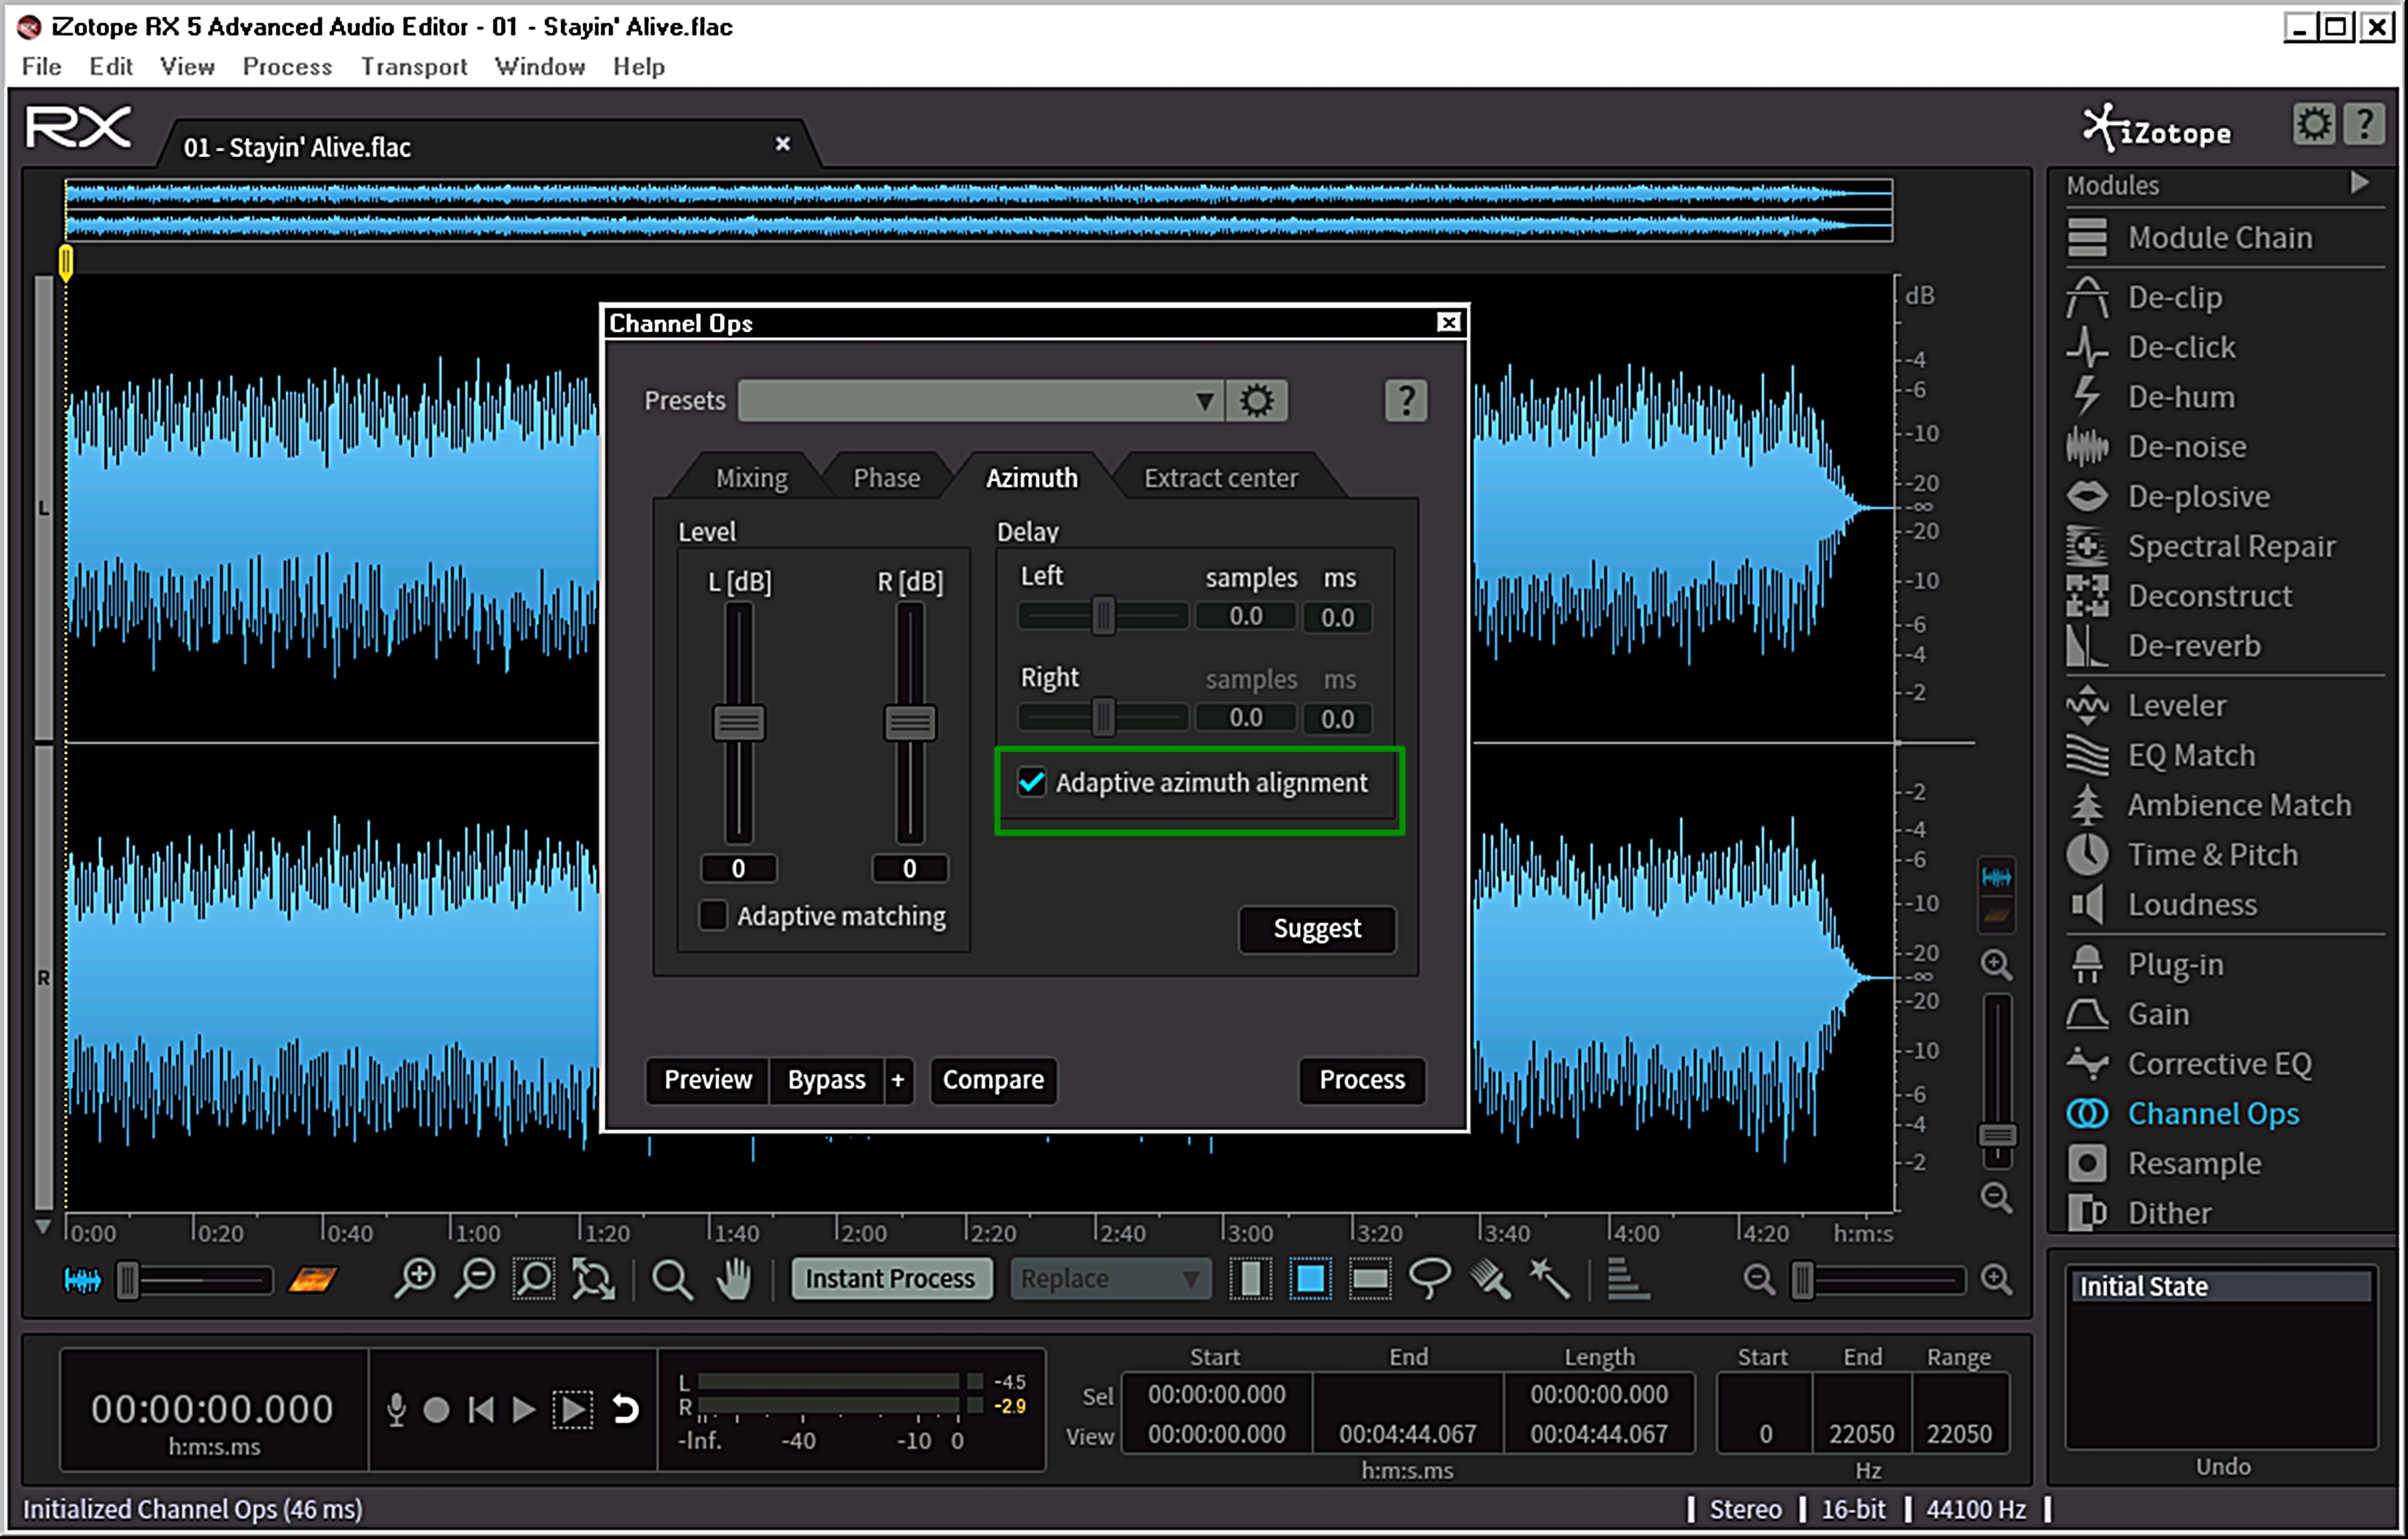
Task: Uncheck Adaptive azimuth alignment
Action: point(1032,782)
